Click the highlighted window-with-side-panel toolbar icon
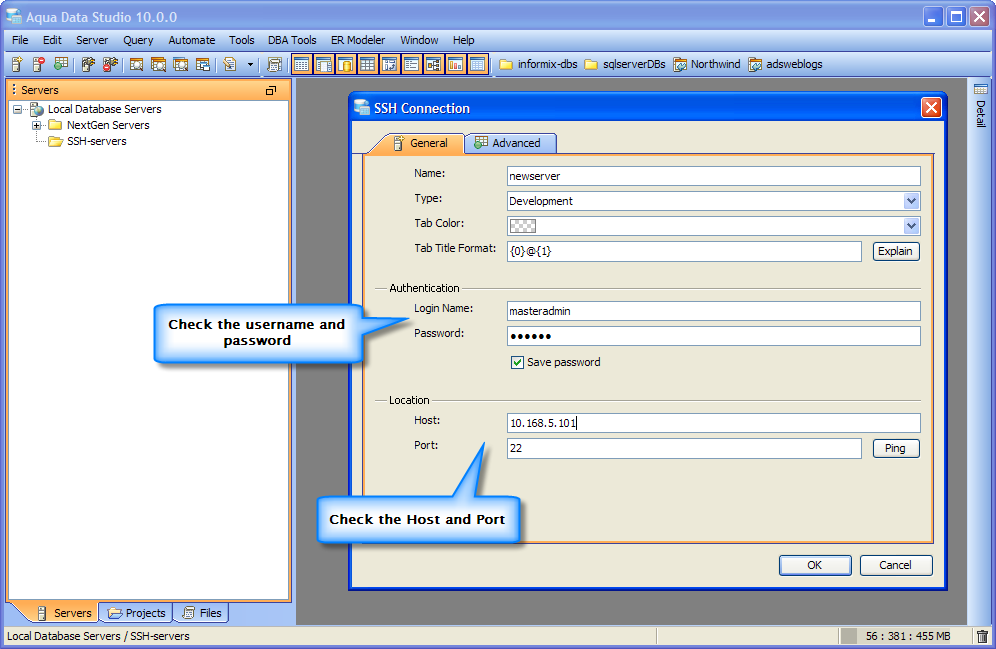 click(x=324, y=64)
